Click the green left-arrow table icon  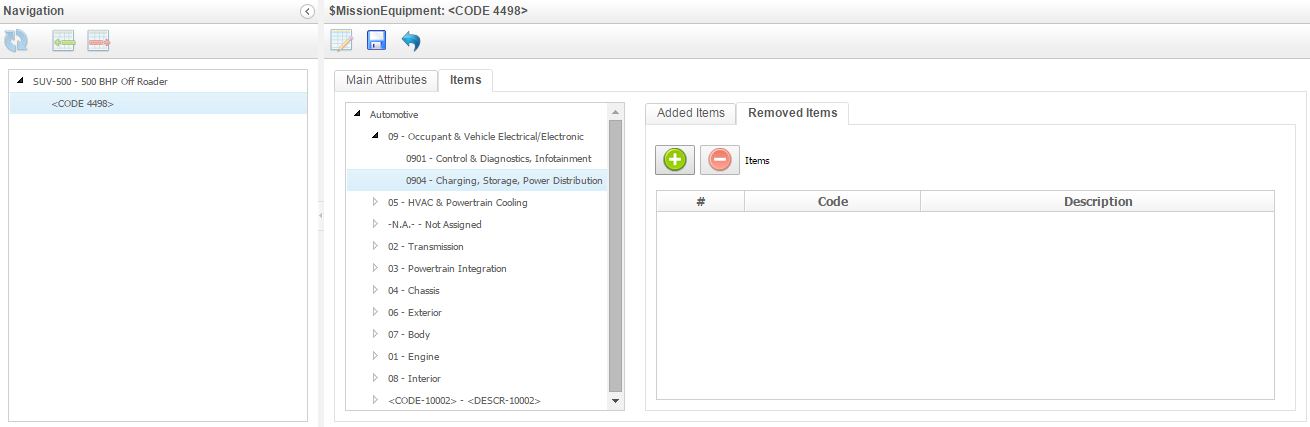64,41
